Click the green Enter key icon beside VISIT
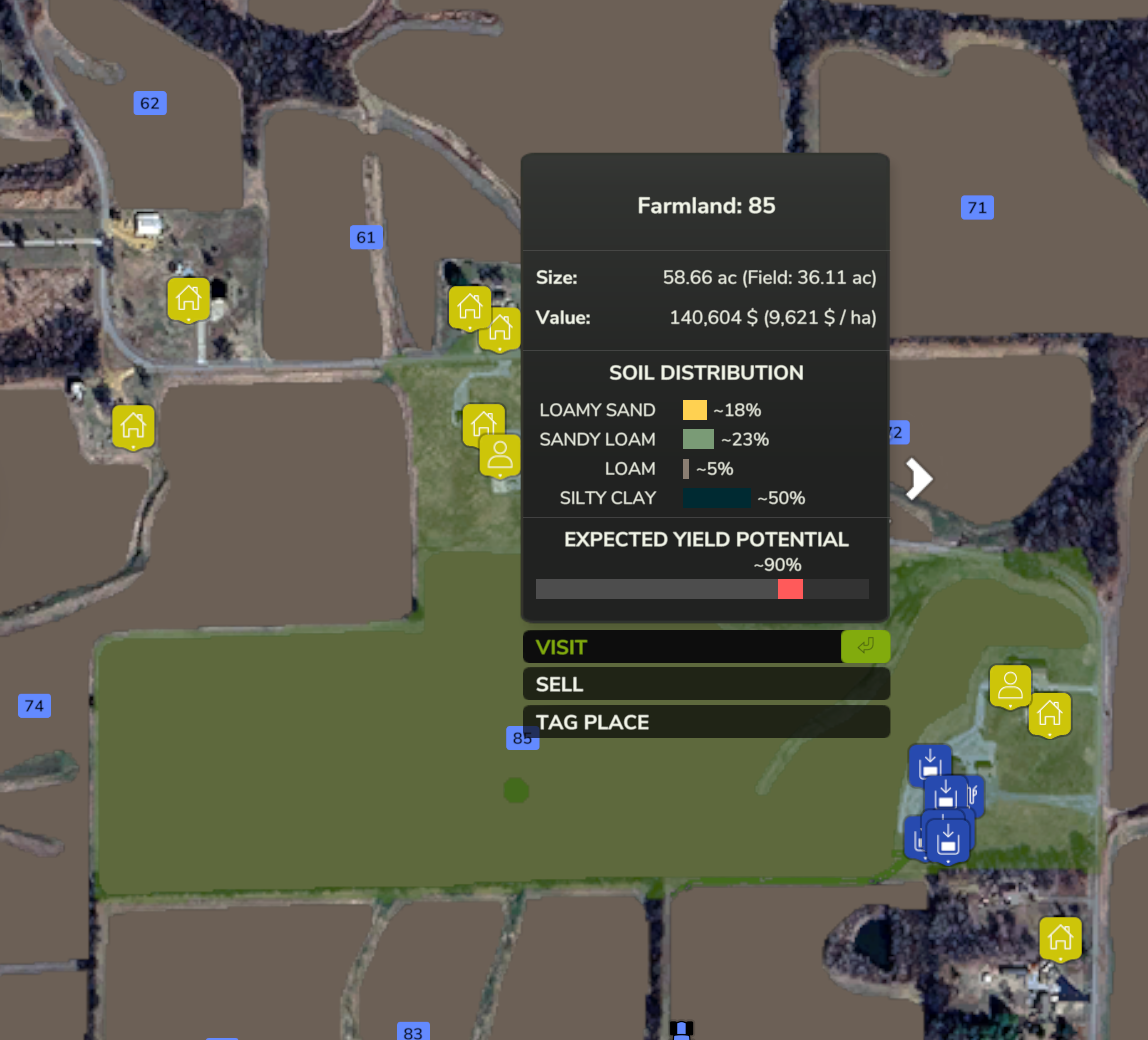This screenshot has width=1148, height=1040. pos(865,647)
